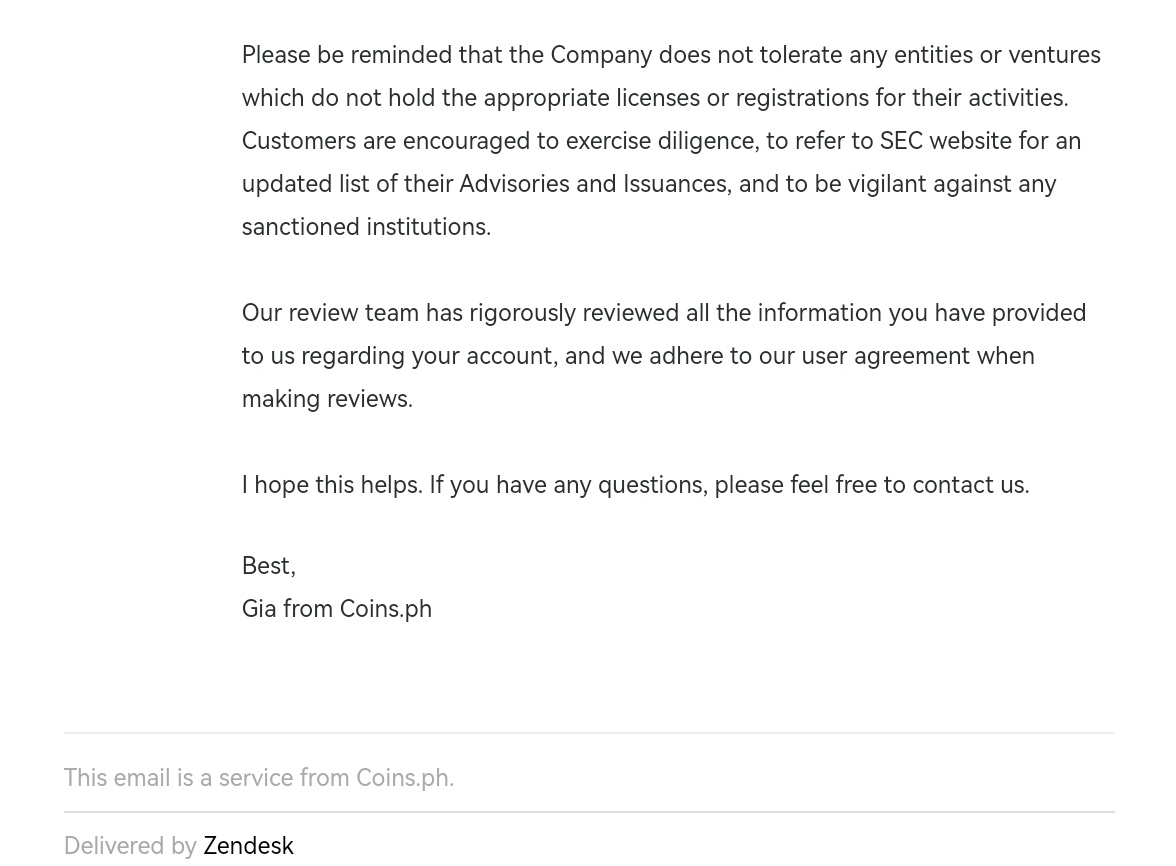Click the line "making reviews."
Screen dimensions: 1176x866
[327, 399]
